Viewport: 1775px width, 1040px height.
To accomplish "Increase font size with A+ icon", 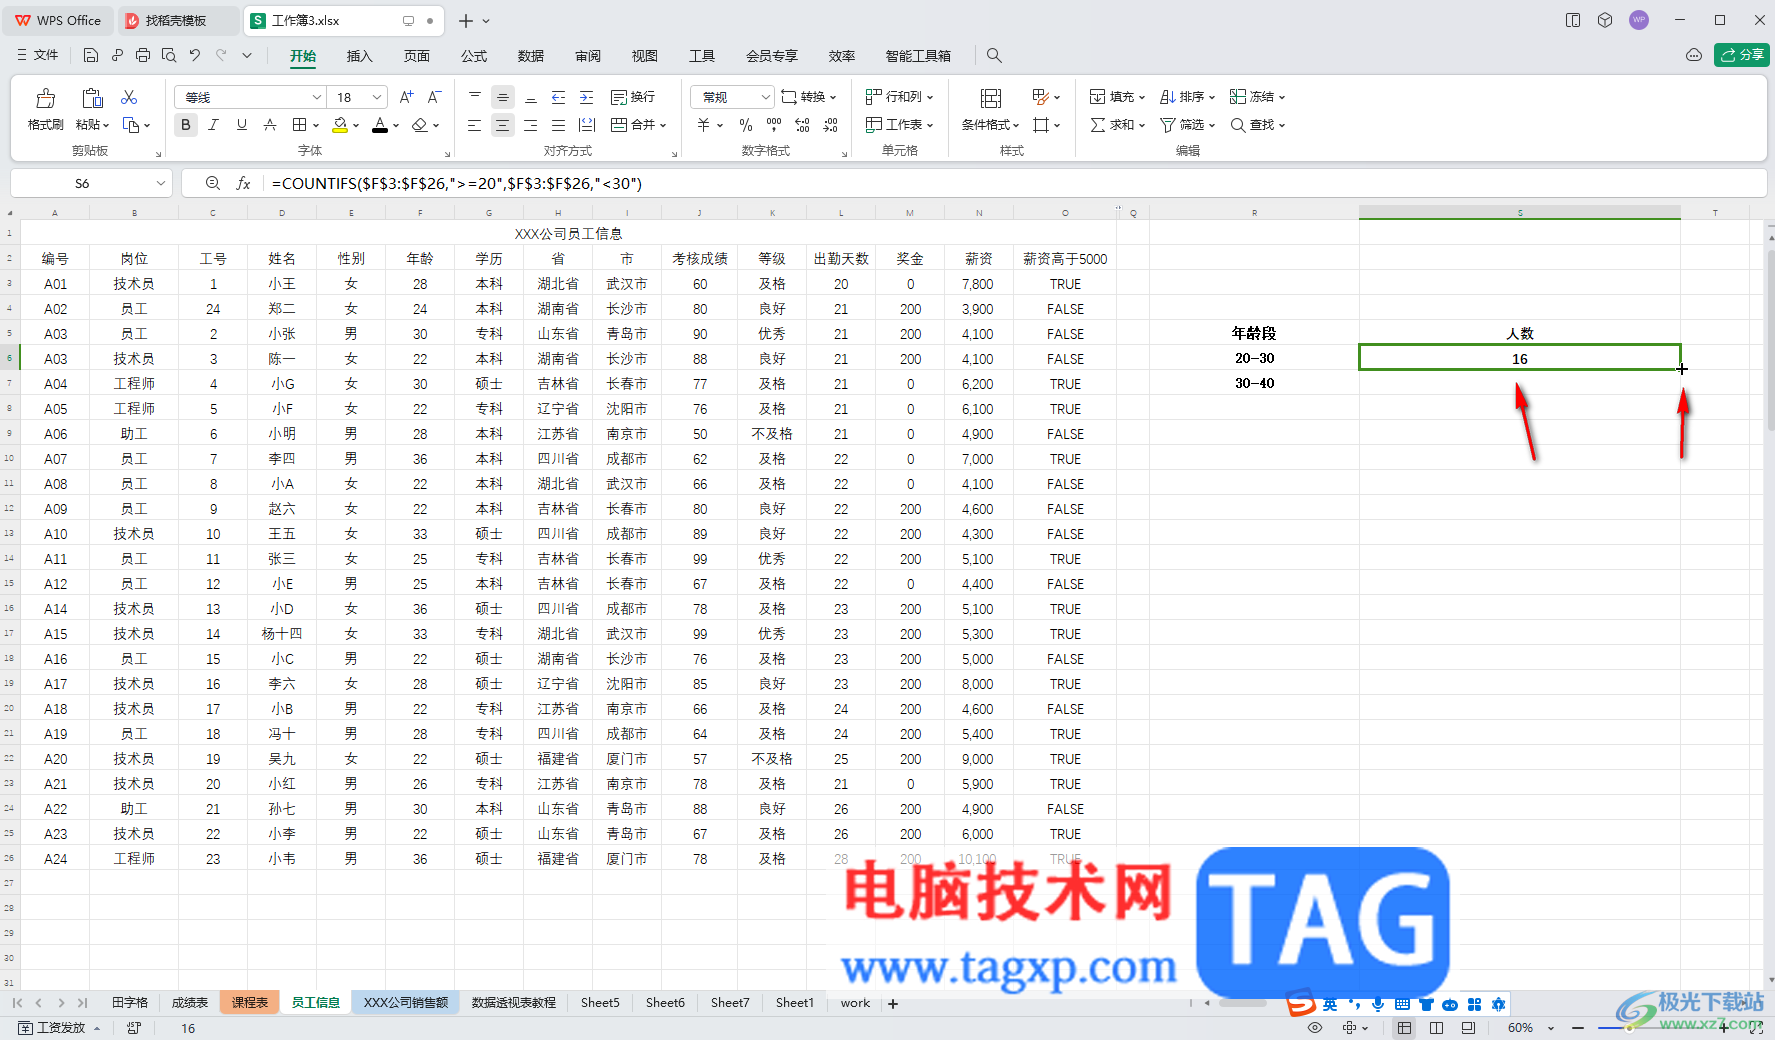I will 406,97.
